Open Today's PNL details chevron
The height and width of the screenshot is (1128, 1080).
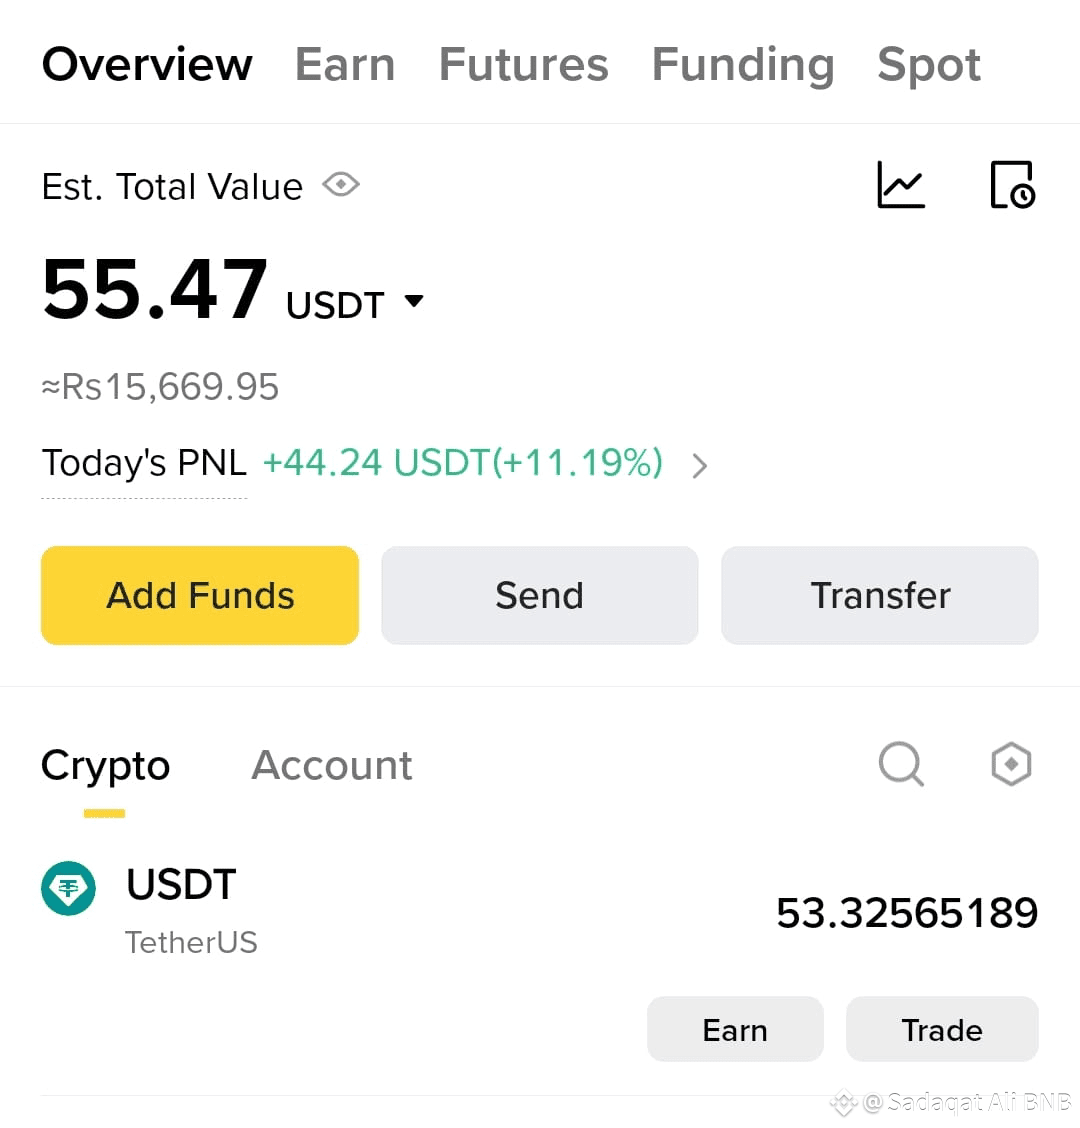(x=700, y=465)
